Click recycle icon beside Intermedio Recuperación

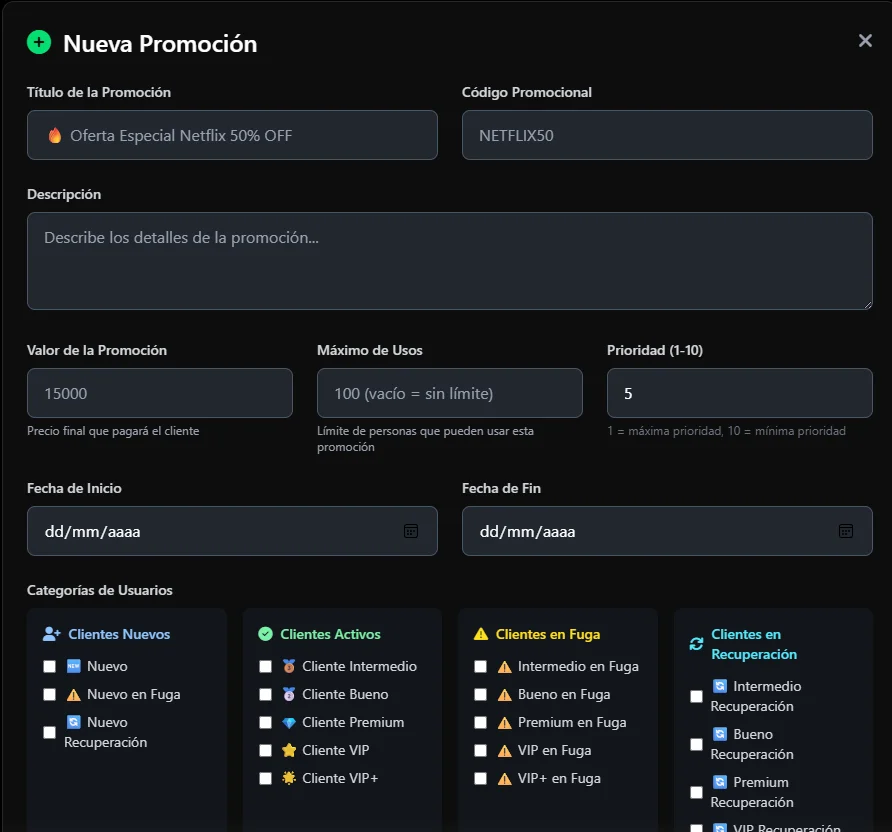pos(720,686)
